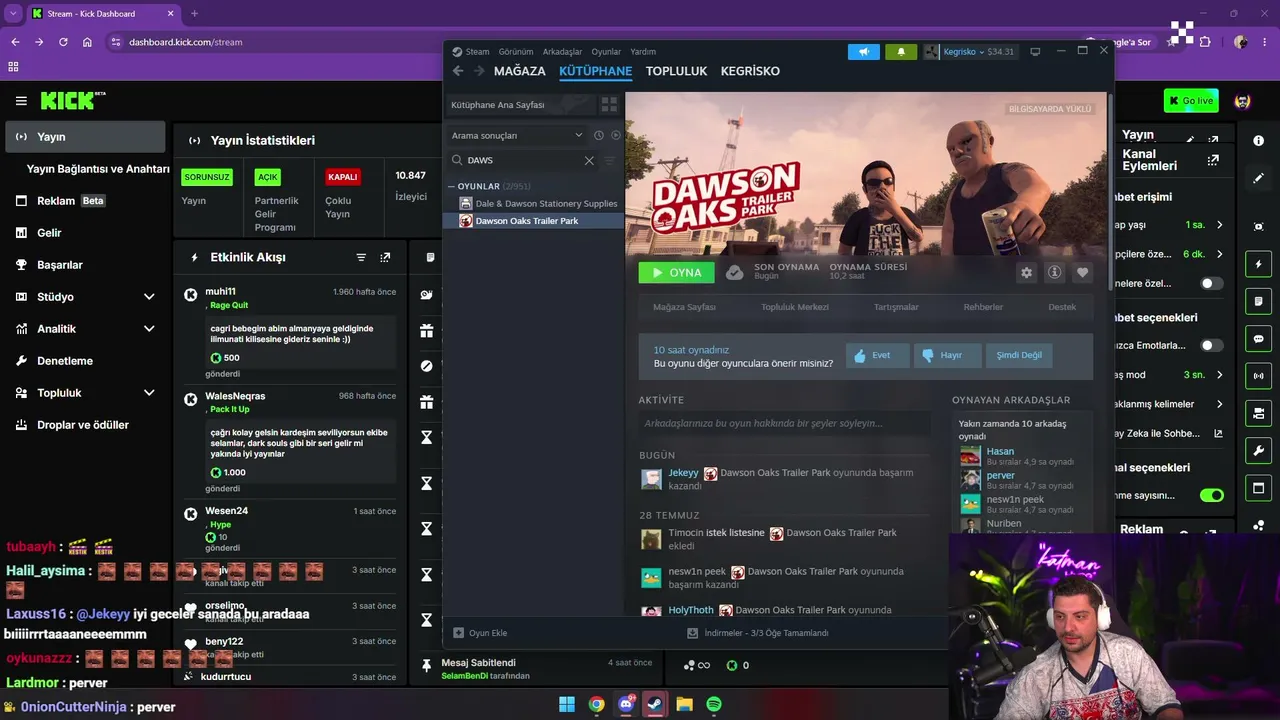Viewport: 1280px width, 720px height.
Task: Open Steam from Windows taskbar
Action: [655, 704]
